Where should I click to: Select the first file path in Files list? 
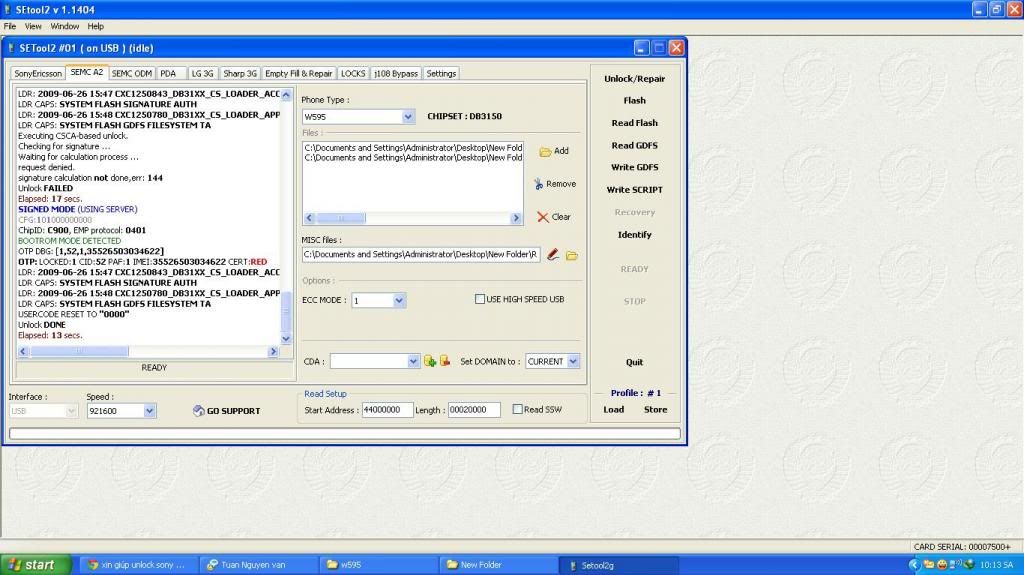413,148
